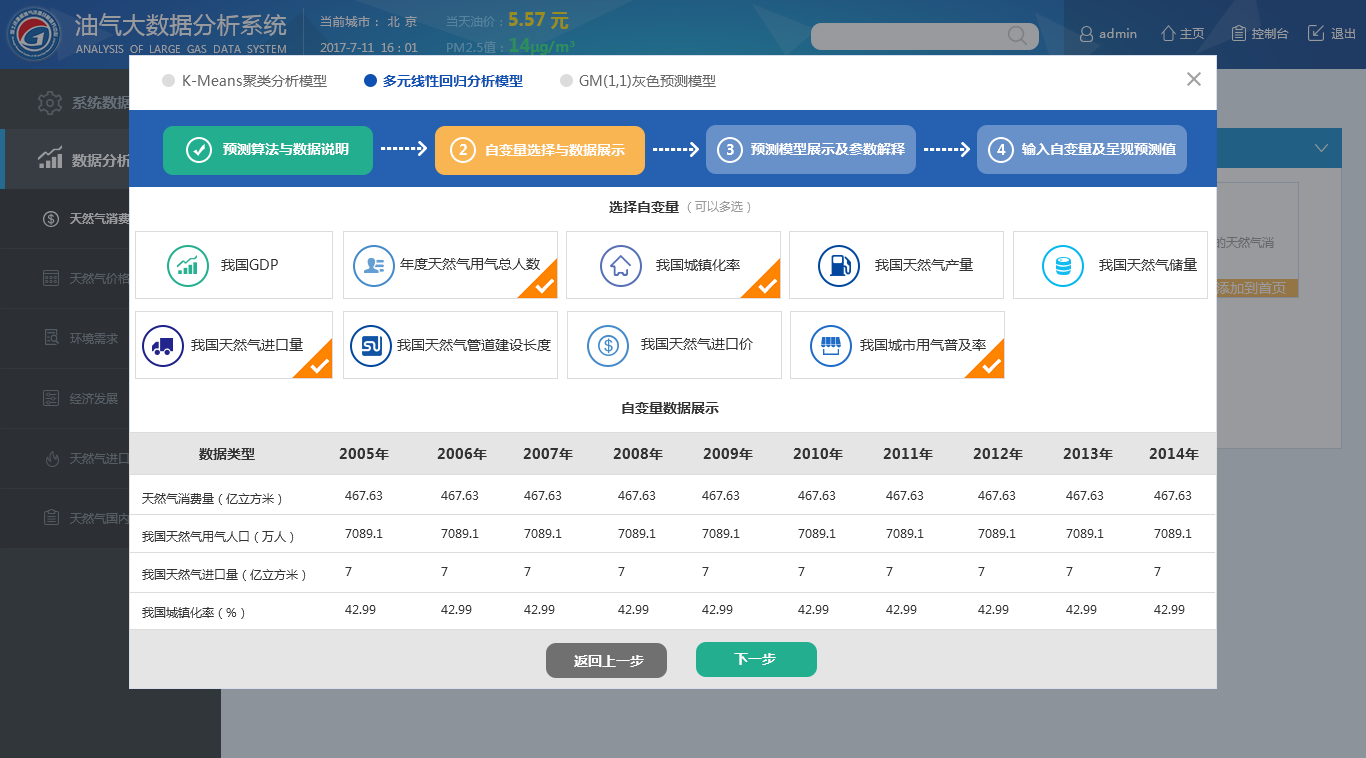Select 我国天然气管道建设长度 variable

click(450, 345)
